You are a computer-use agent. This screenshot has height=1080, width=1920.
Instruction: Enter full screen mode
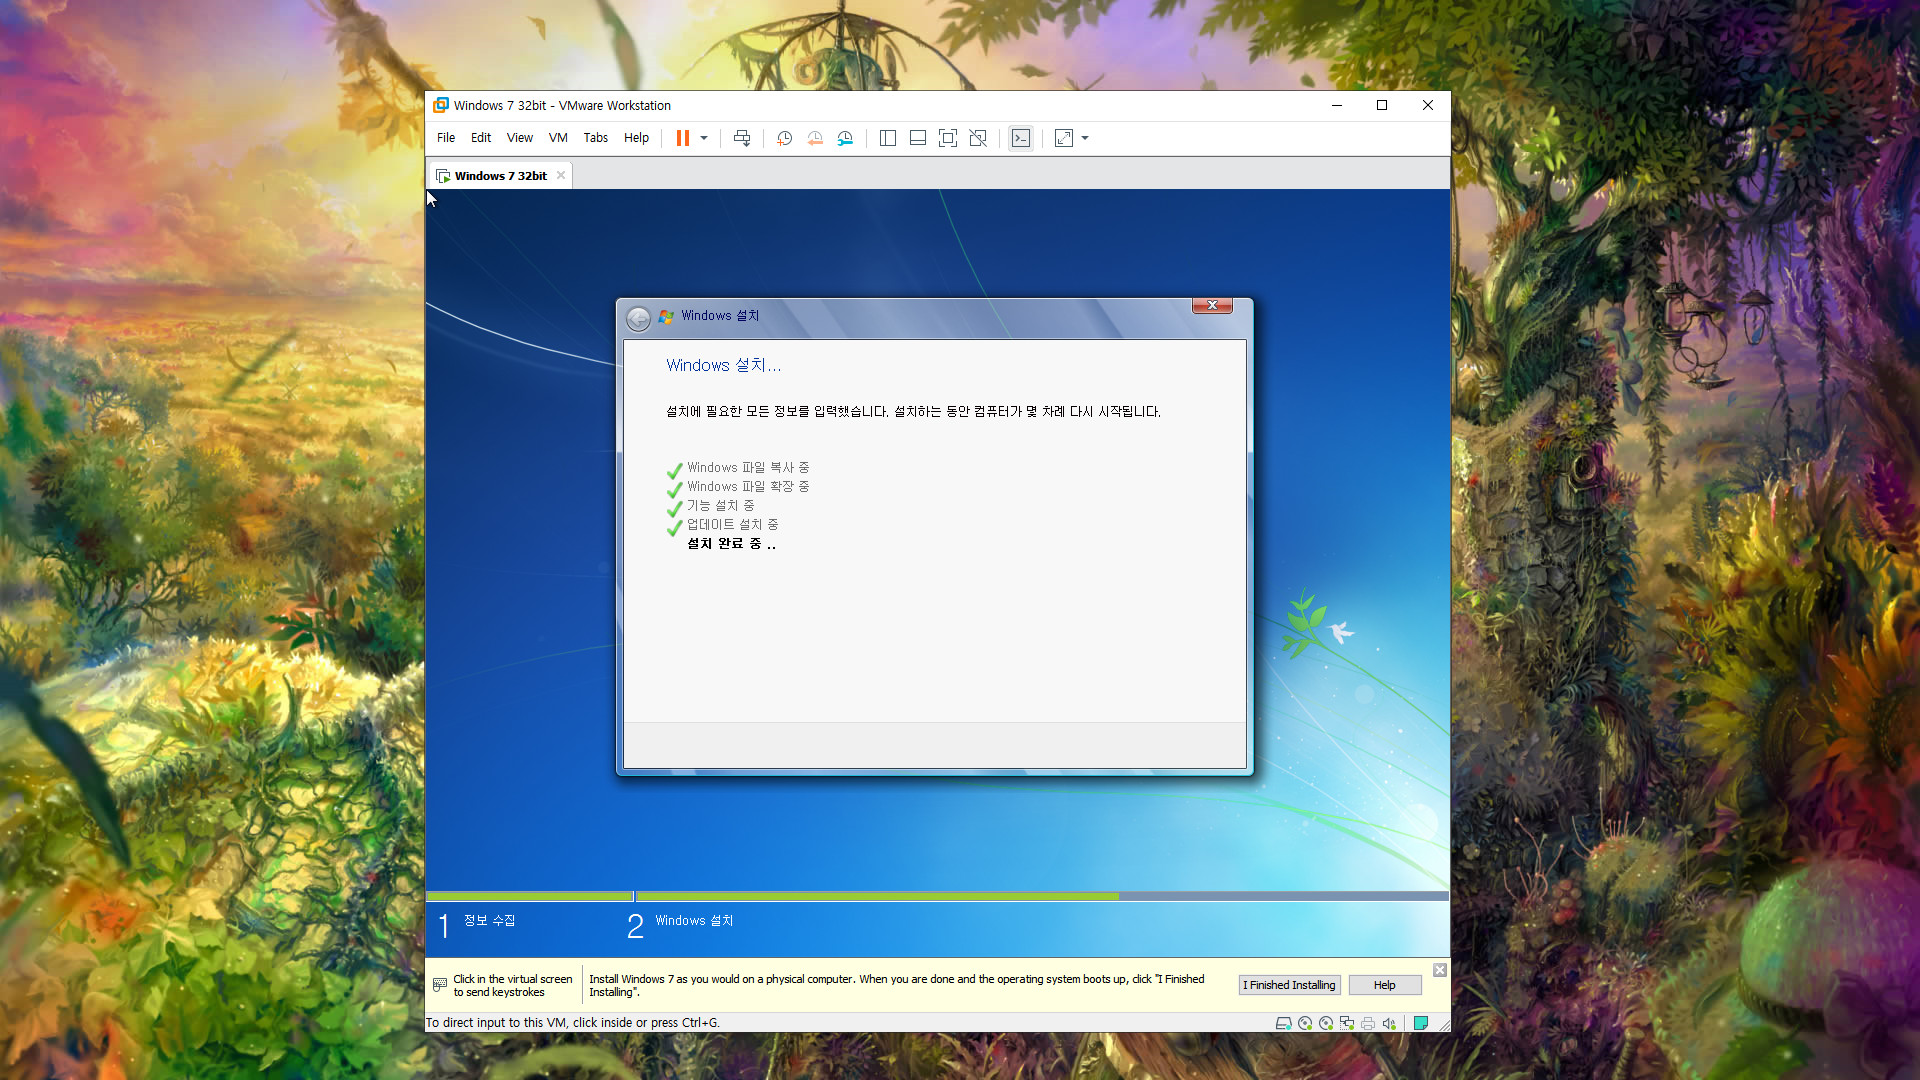pos(948,138)
